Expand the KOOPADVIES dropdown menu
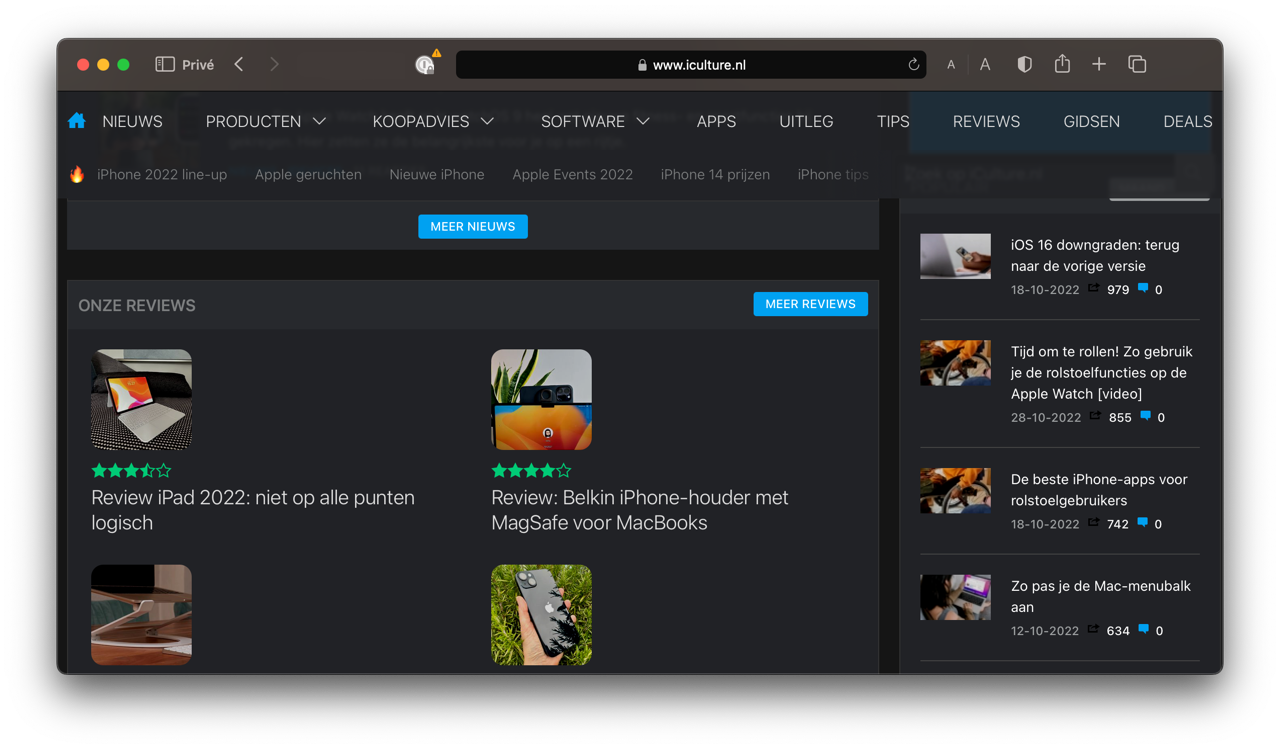 [433, 121]
